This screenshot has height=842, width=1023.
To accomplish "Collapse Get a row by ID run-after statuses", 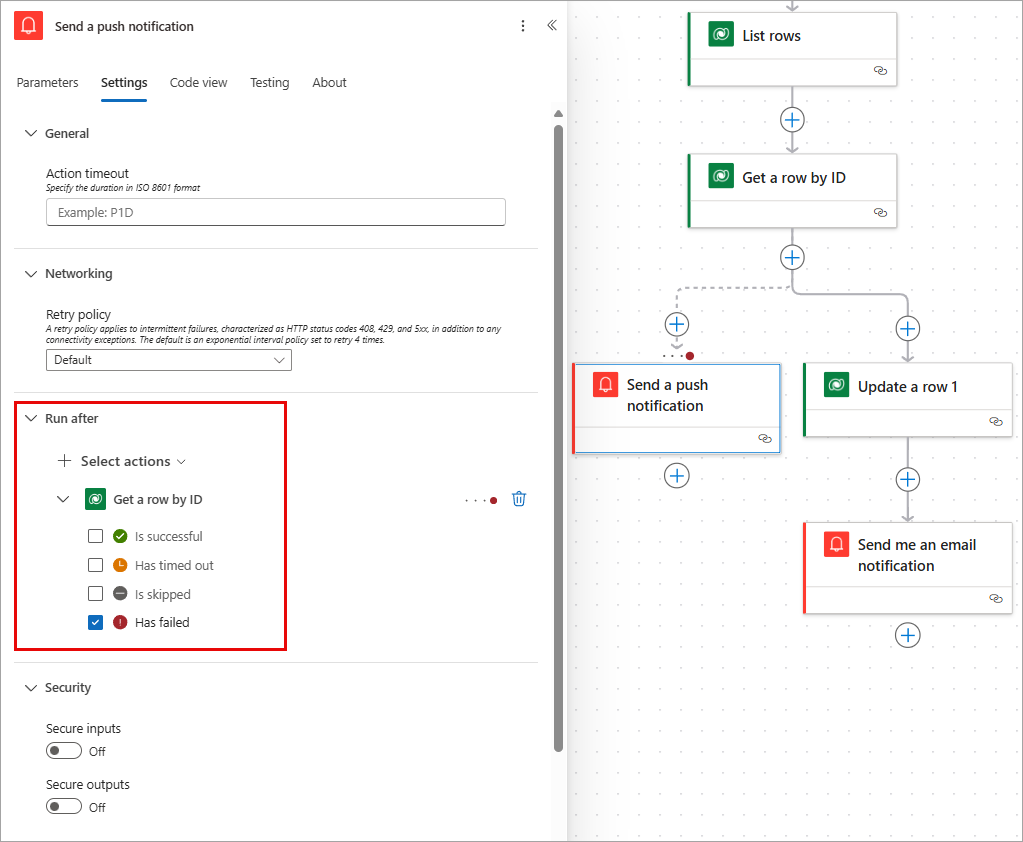I will [x=63, y=499].
